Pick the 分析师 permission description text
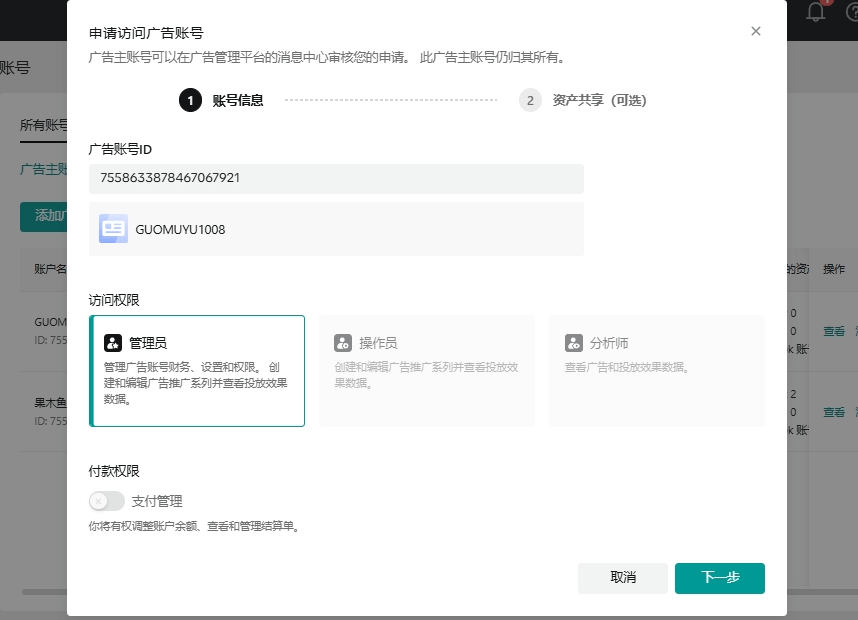This screenshot has width=858, height=620. tap(626, 367)
